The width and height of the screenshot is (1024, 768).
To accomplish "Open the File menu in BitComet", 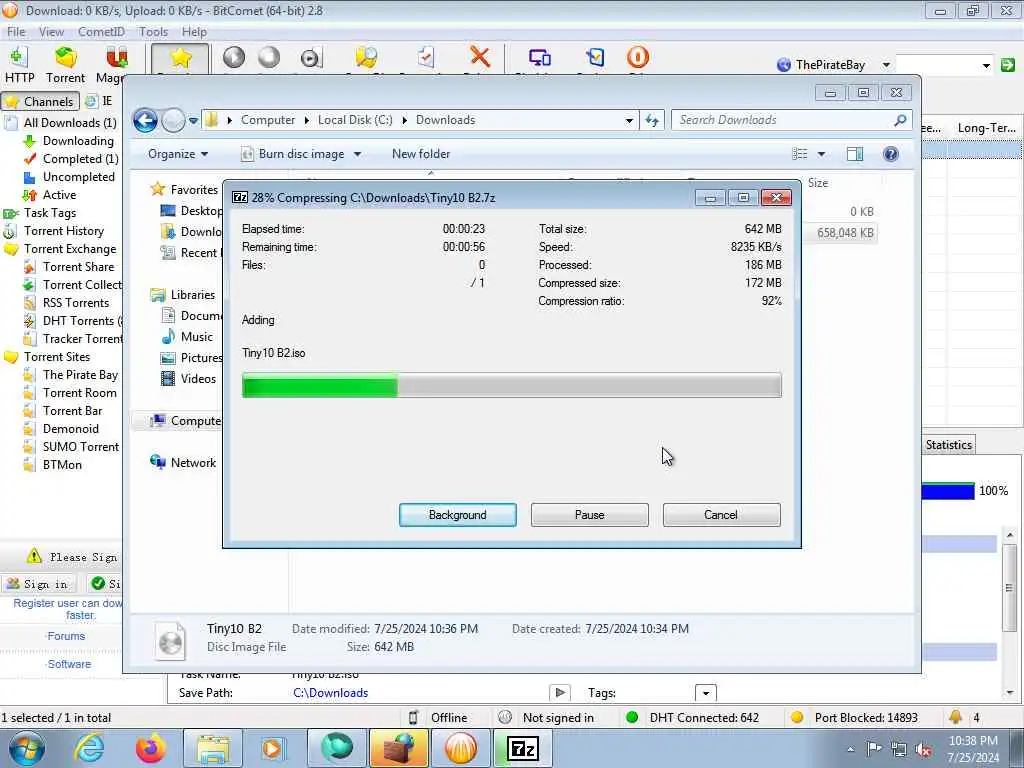I will pos(16,31).
